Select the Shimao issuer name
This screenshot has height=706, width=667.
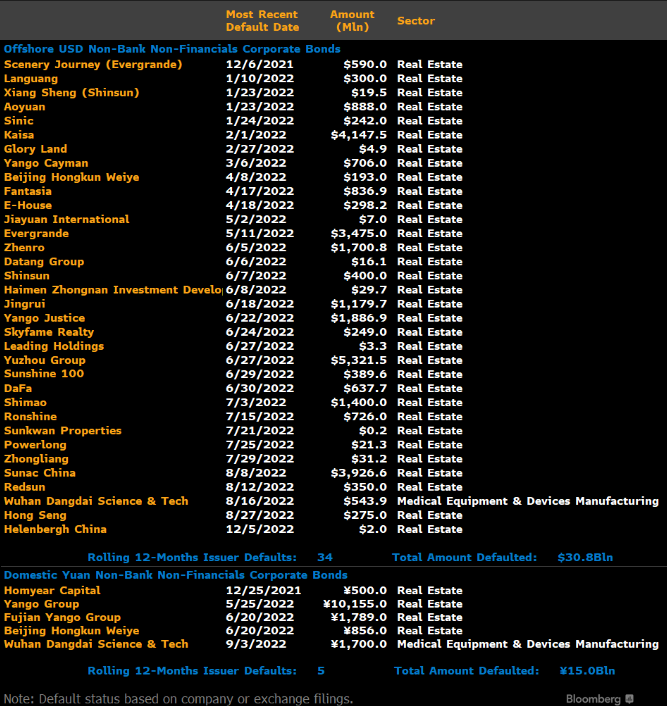coord(25,403)
